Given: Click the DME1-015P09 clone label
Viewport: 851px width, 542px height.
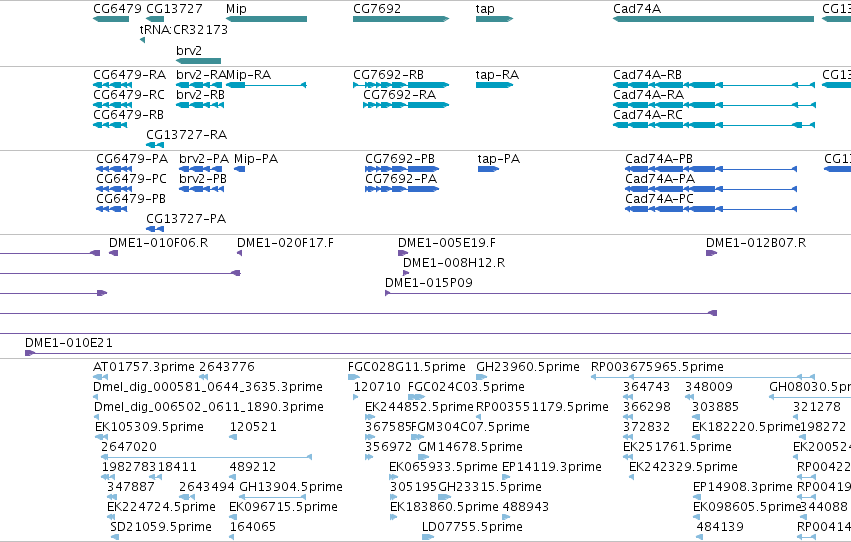Looking at the screenshot, I should (429, 283).
